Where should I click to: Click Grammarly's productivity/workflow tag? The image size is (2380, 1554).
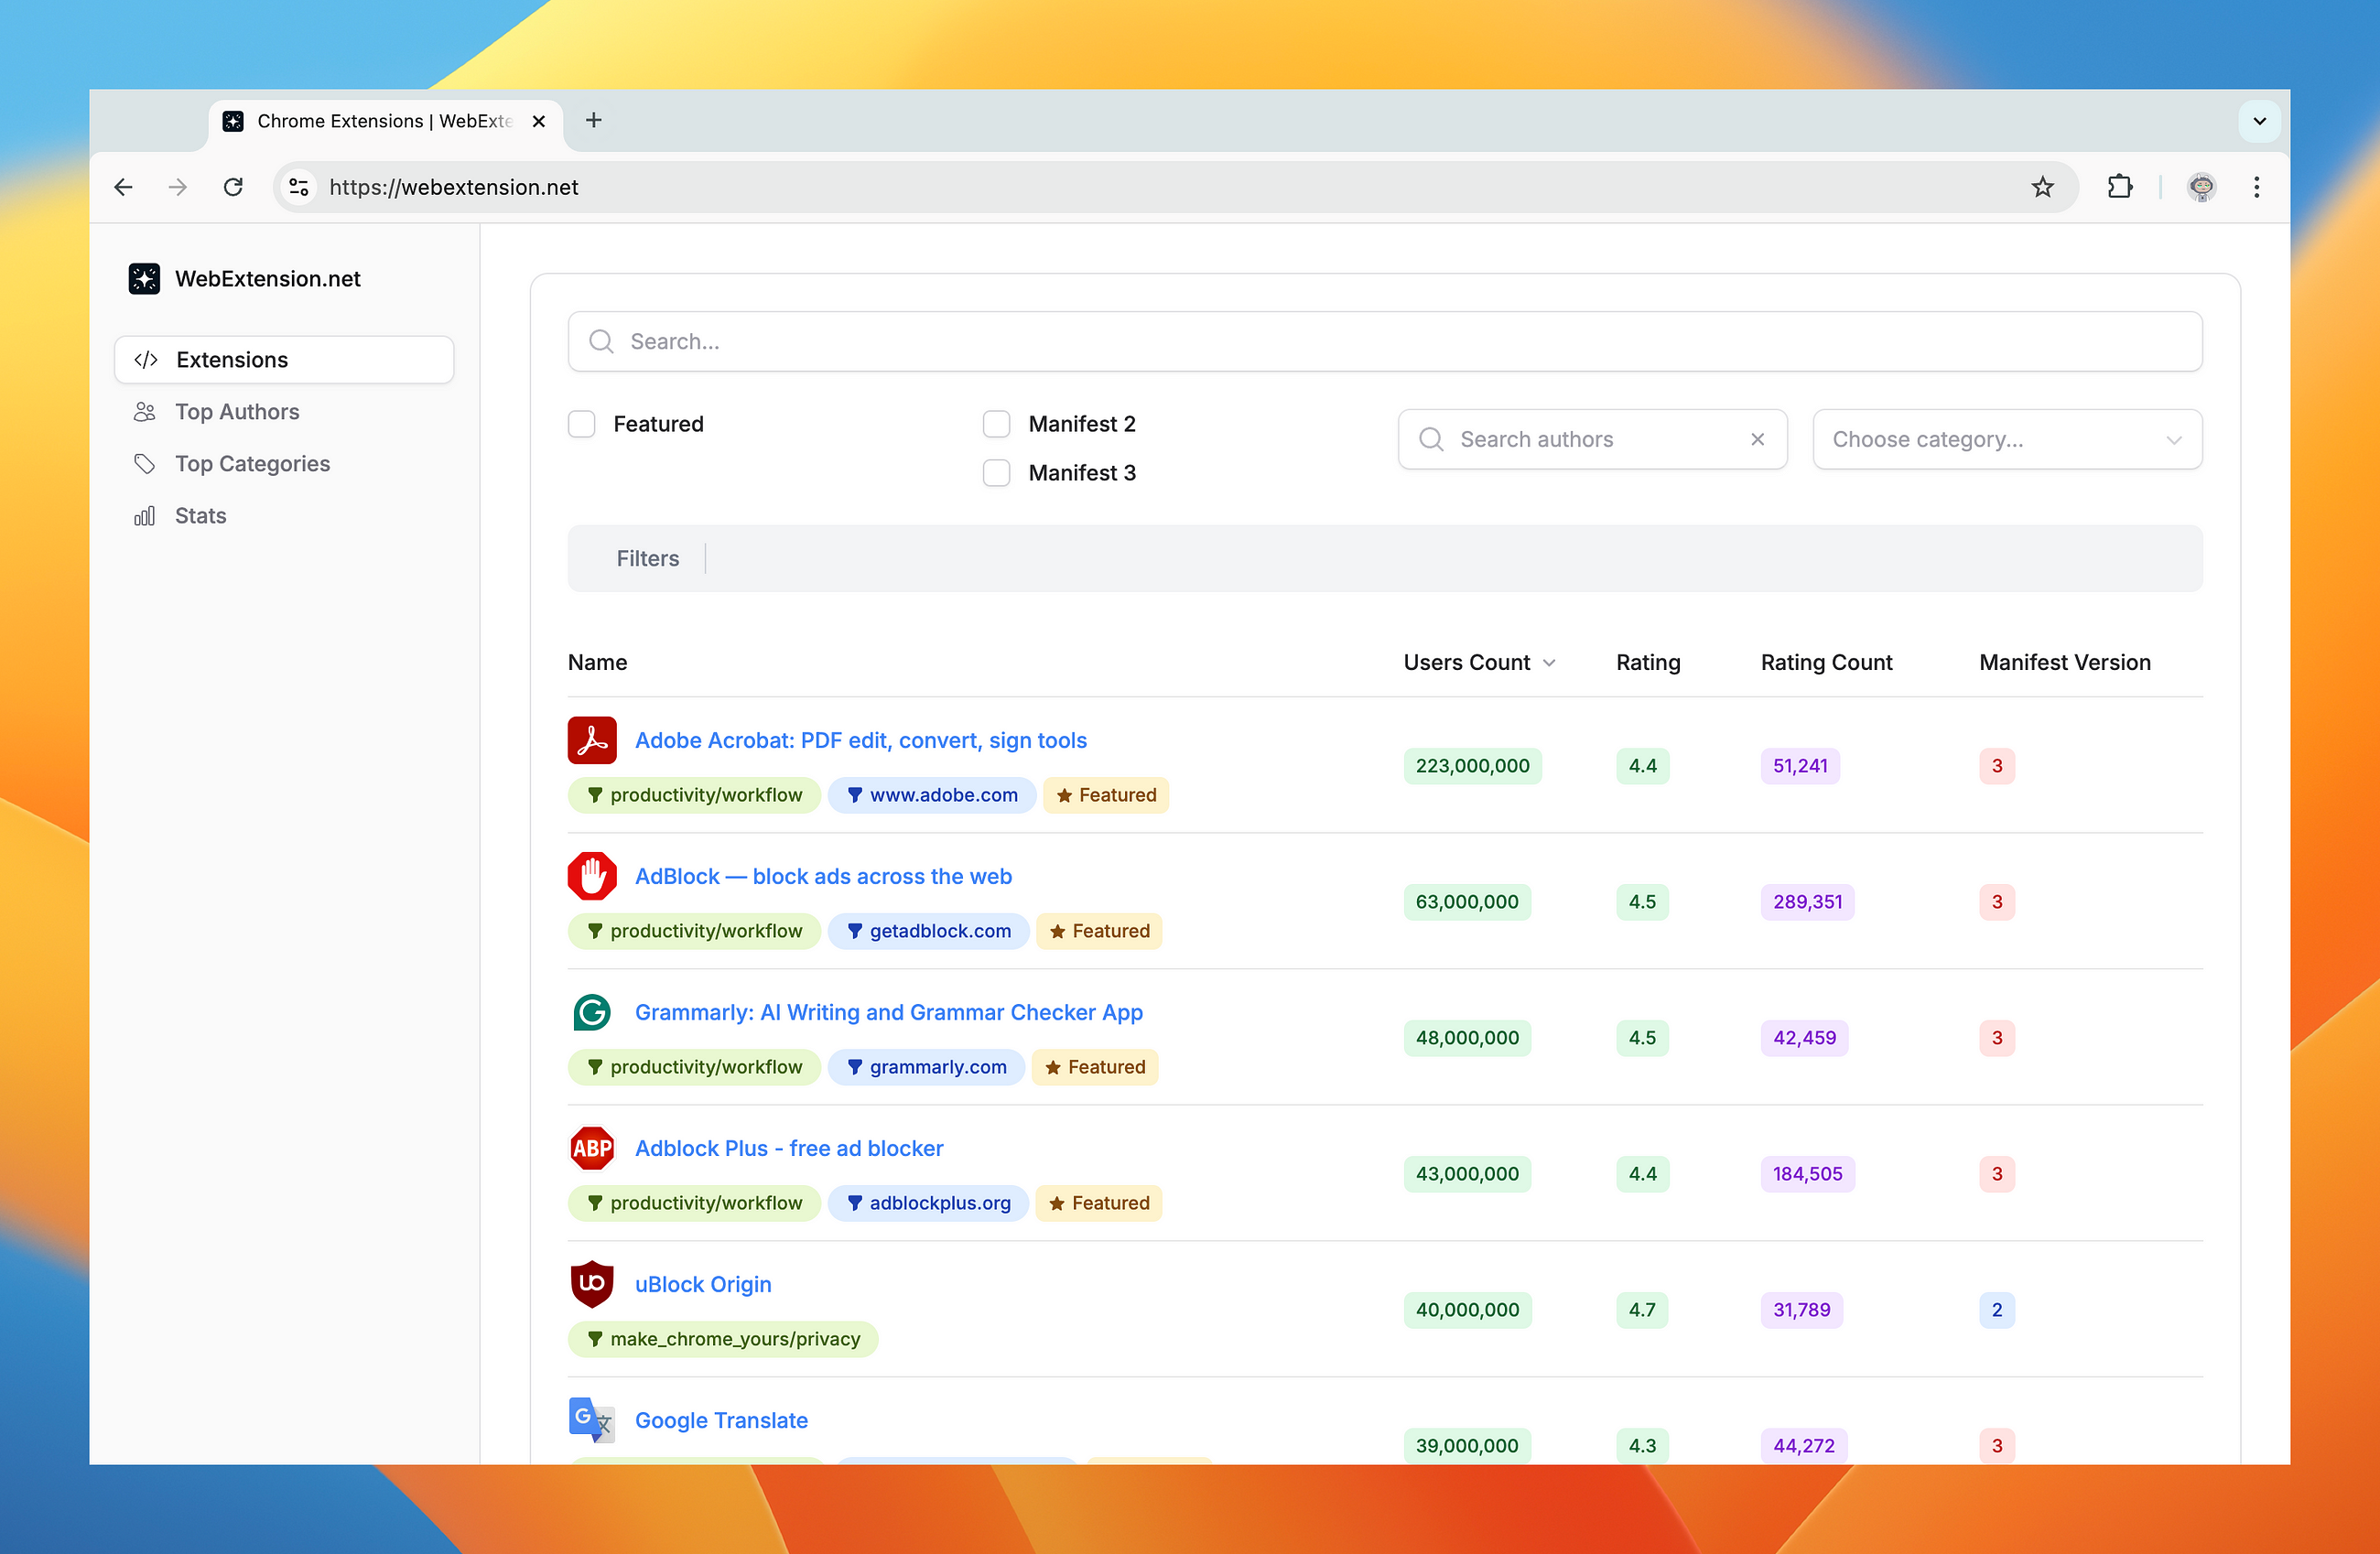click(x=694, y=1067)
